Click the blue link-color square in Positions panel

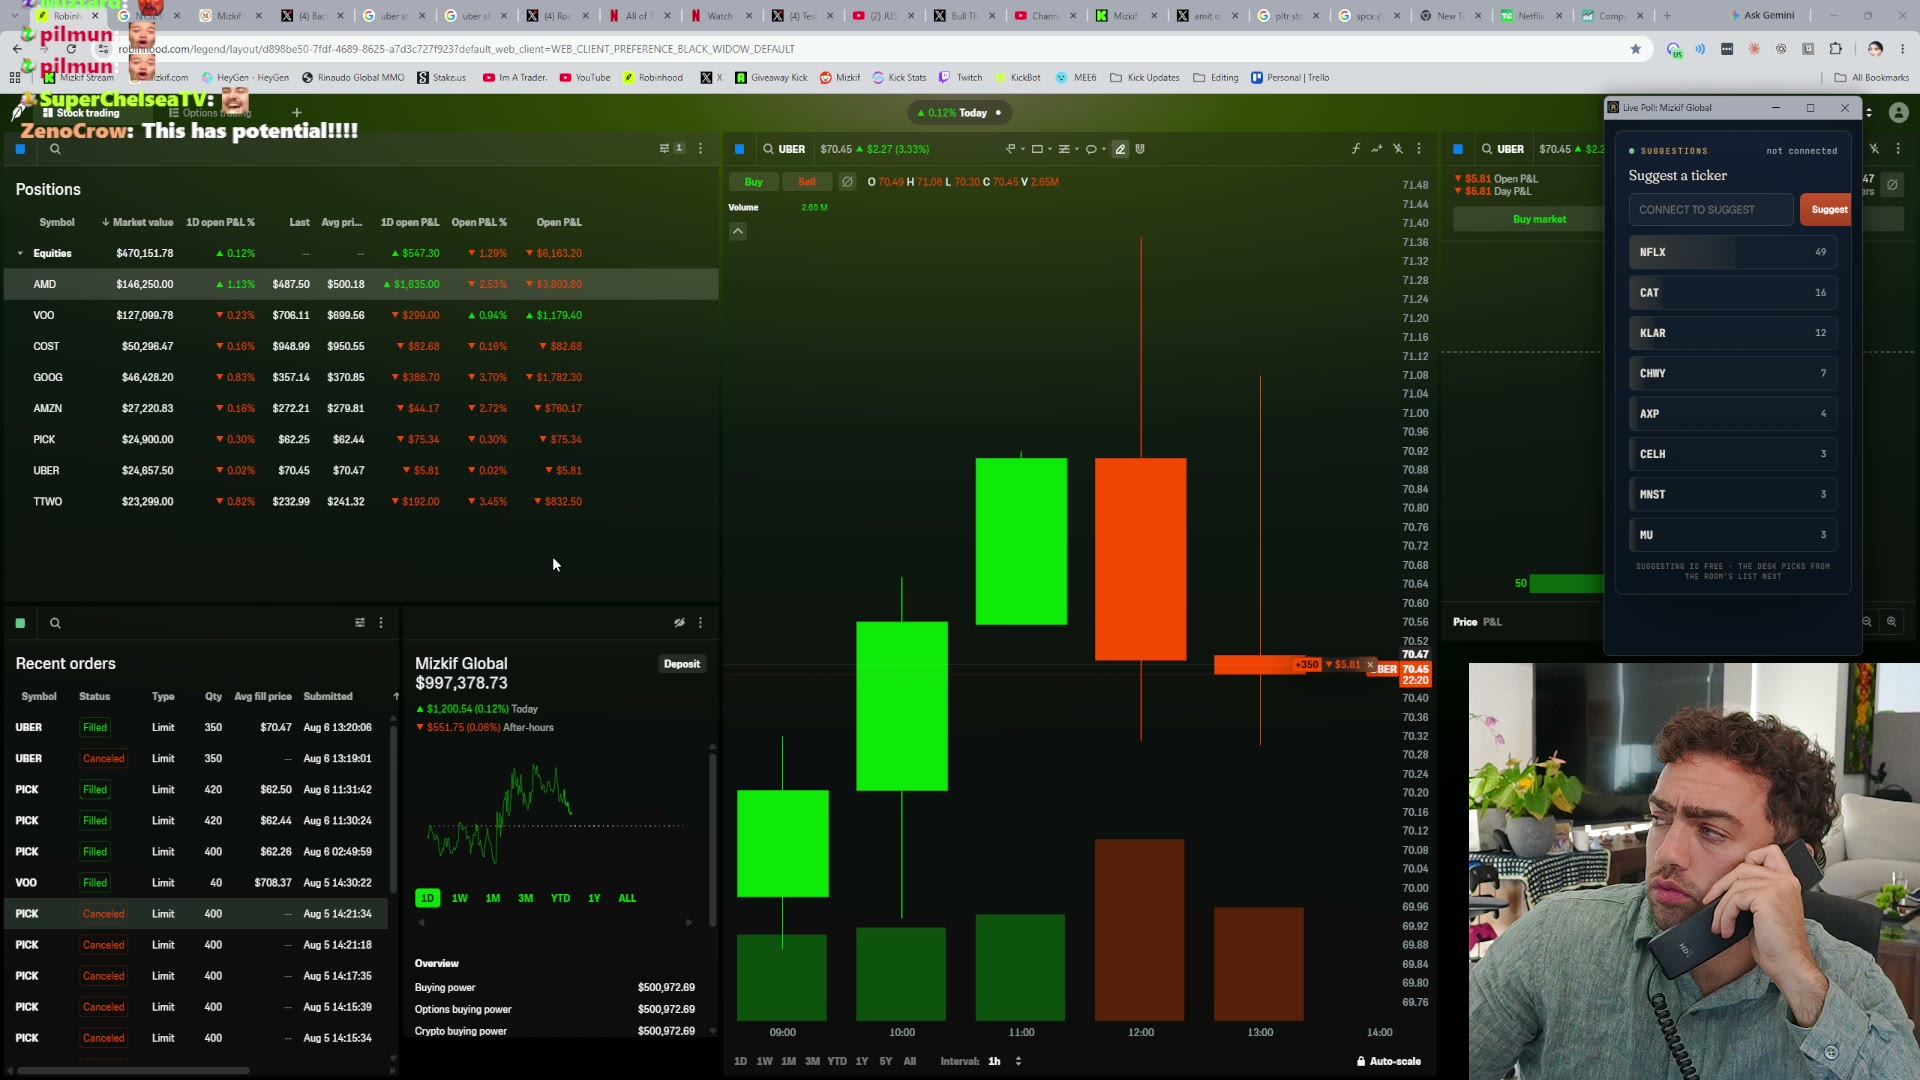20,149
